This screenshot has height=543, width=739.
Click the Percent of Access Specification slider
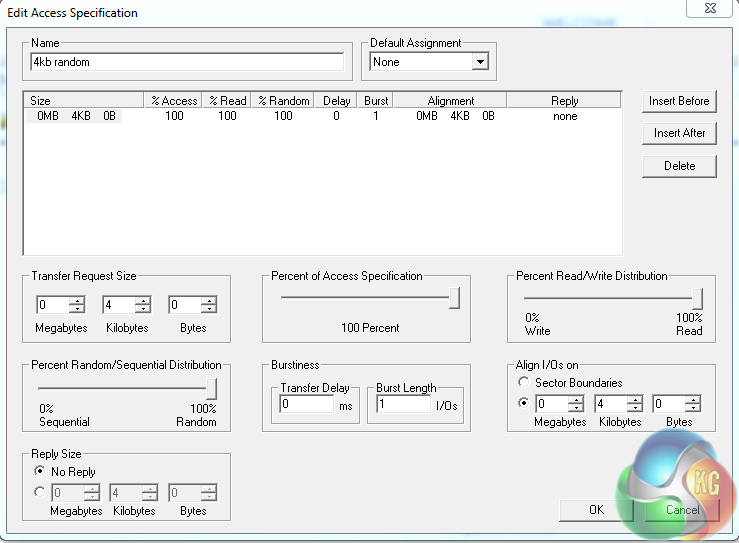pyautogui.click(x=365, y=297)
